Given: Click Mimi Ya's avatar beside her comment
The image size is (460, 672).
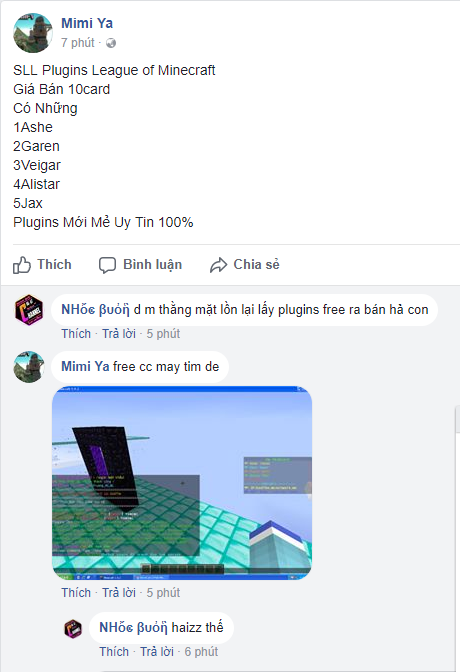Looking at the screenshot, I should pos(29,367).
